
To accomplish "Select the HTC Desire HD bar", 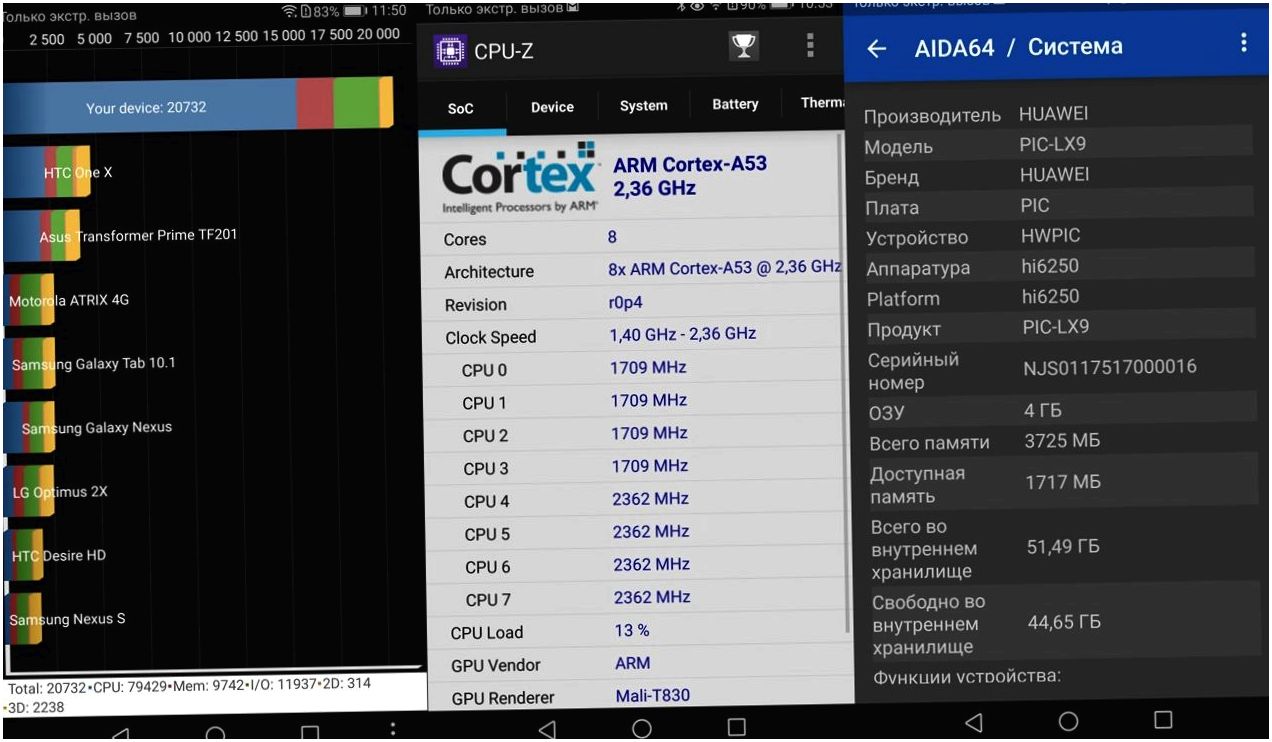I will coord(24,555).
